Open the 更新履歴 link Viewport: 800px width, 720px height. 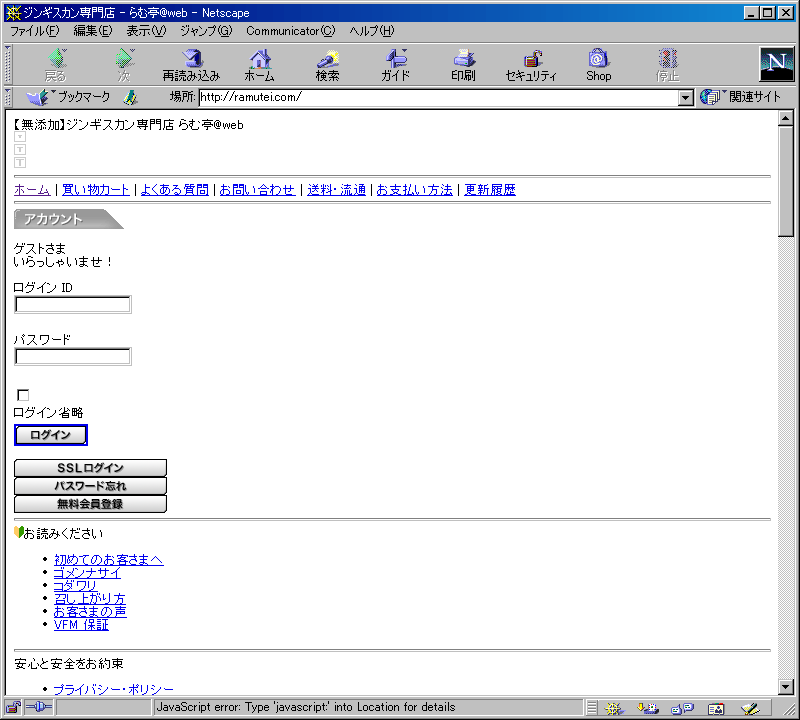pos(490,190)
